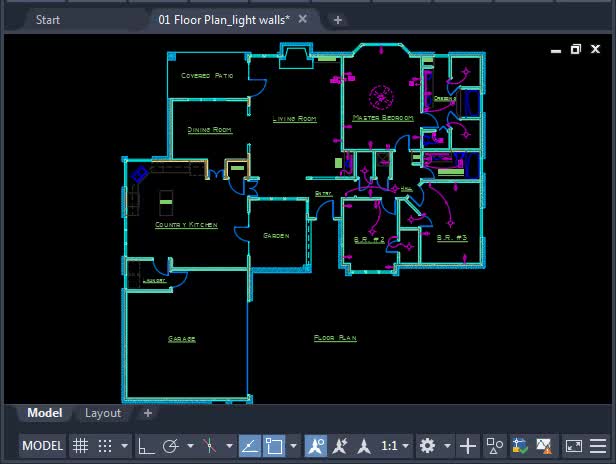616x464 pixels.
Task: Toggle the drawing grid display
Action: coord(80,446)
